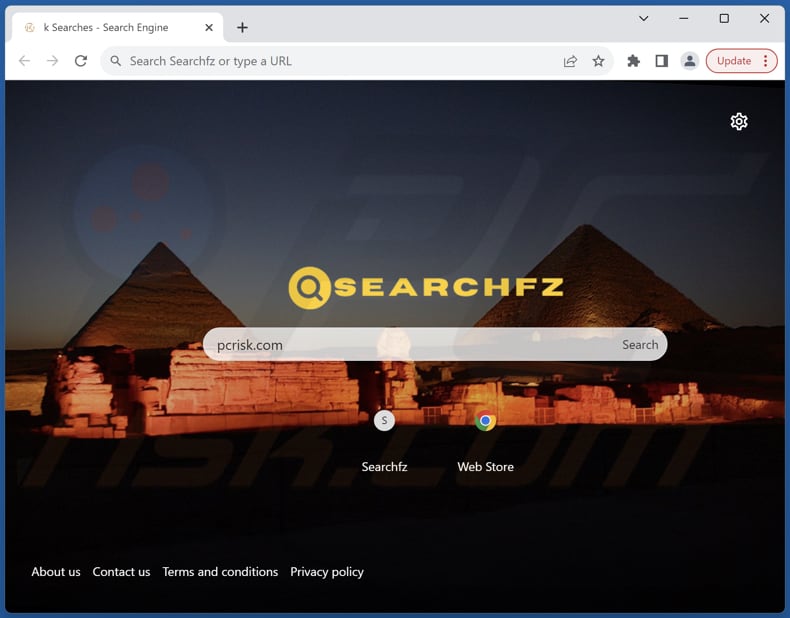This screenshot has height=618, width=790.
Task: Open the Contact us link
Action: pos(121,572)
